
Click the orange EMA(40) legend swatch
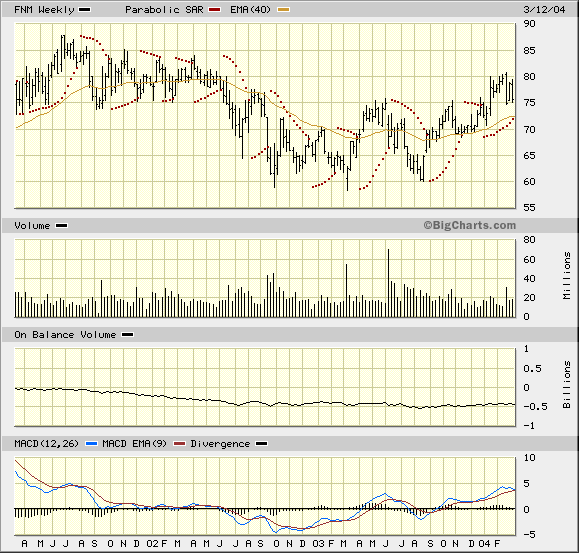283,10
